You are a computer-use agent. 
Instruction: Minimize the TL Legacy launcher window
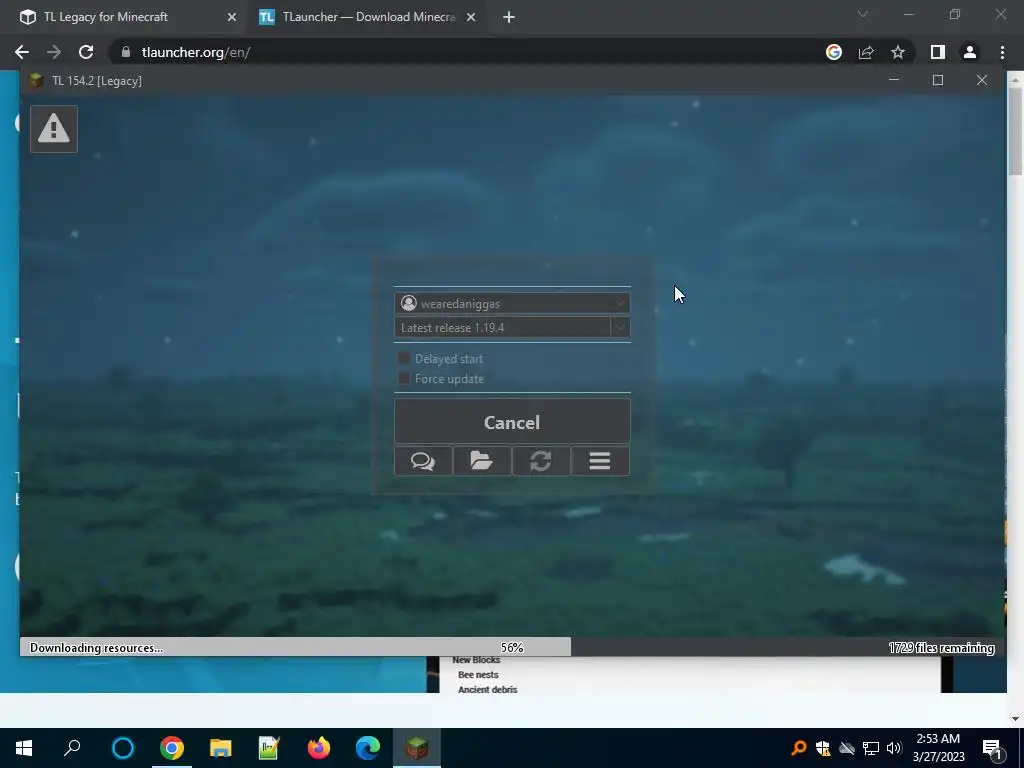[x=894, y=80]
